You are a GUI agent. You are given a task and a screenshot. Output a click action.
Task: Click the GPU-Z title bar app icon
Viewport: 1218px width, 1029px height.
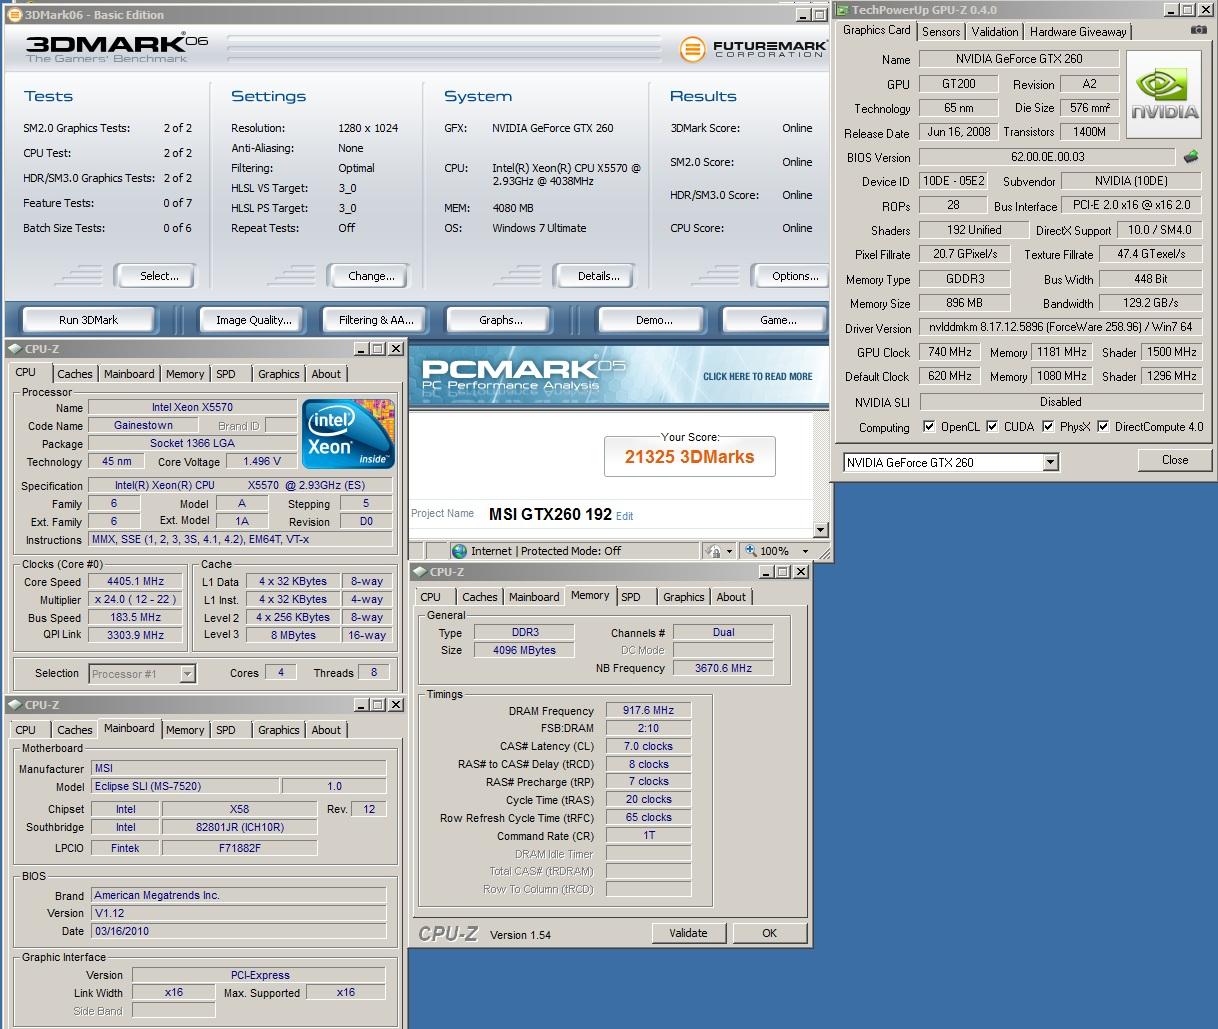pyautogui.click(x=843, y=9)
